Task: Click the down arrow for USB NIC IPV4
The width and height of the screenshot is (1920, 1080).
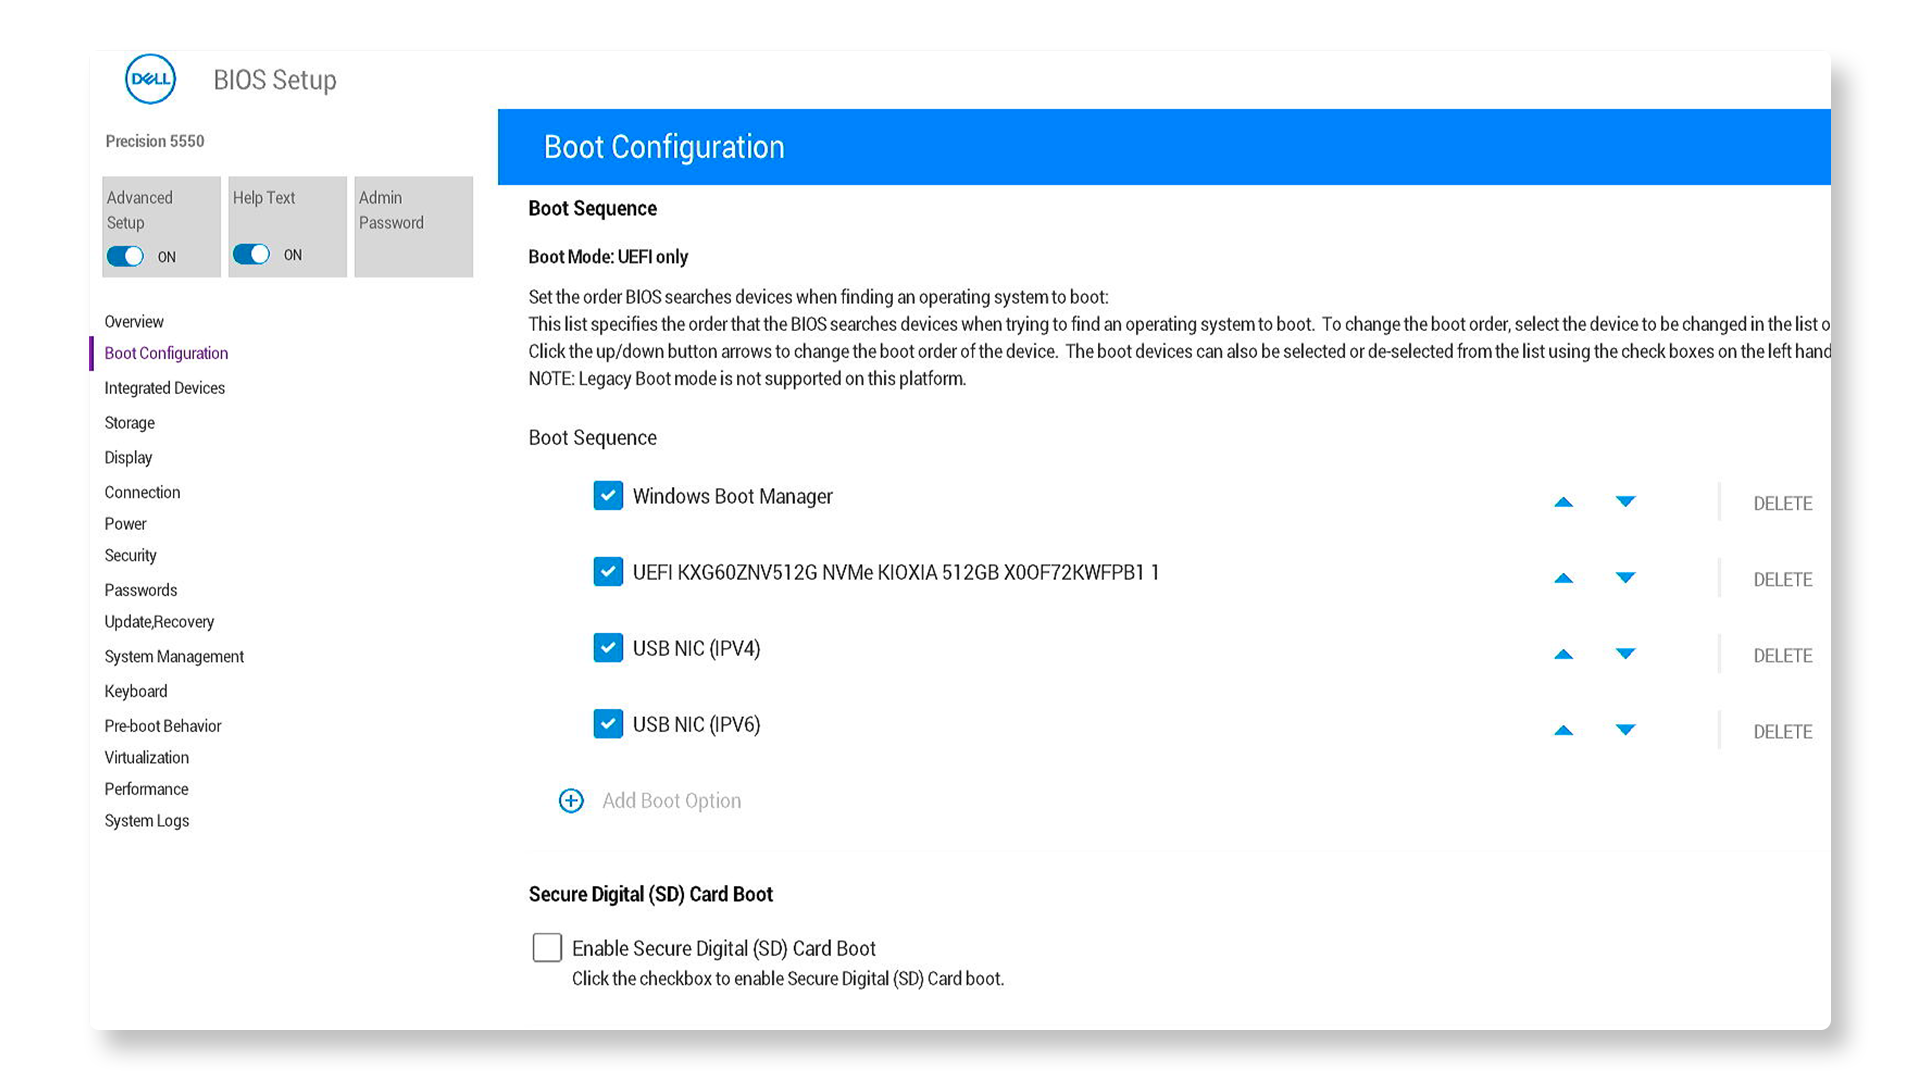Action: [1623, 653]
